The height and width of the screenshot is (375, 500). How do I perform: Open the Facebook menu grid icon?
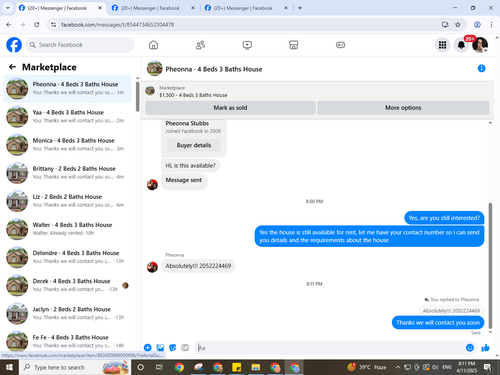pyautogui.click(x=442, y=45)
